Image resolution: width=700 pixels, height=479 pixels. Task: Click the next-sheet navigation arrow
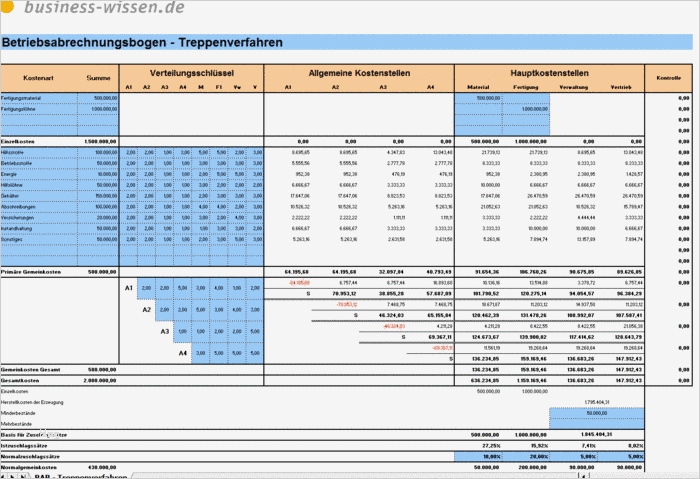click(13, 476)
